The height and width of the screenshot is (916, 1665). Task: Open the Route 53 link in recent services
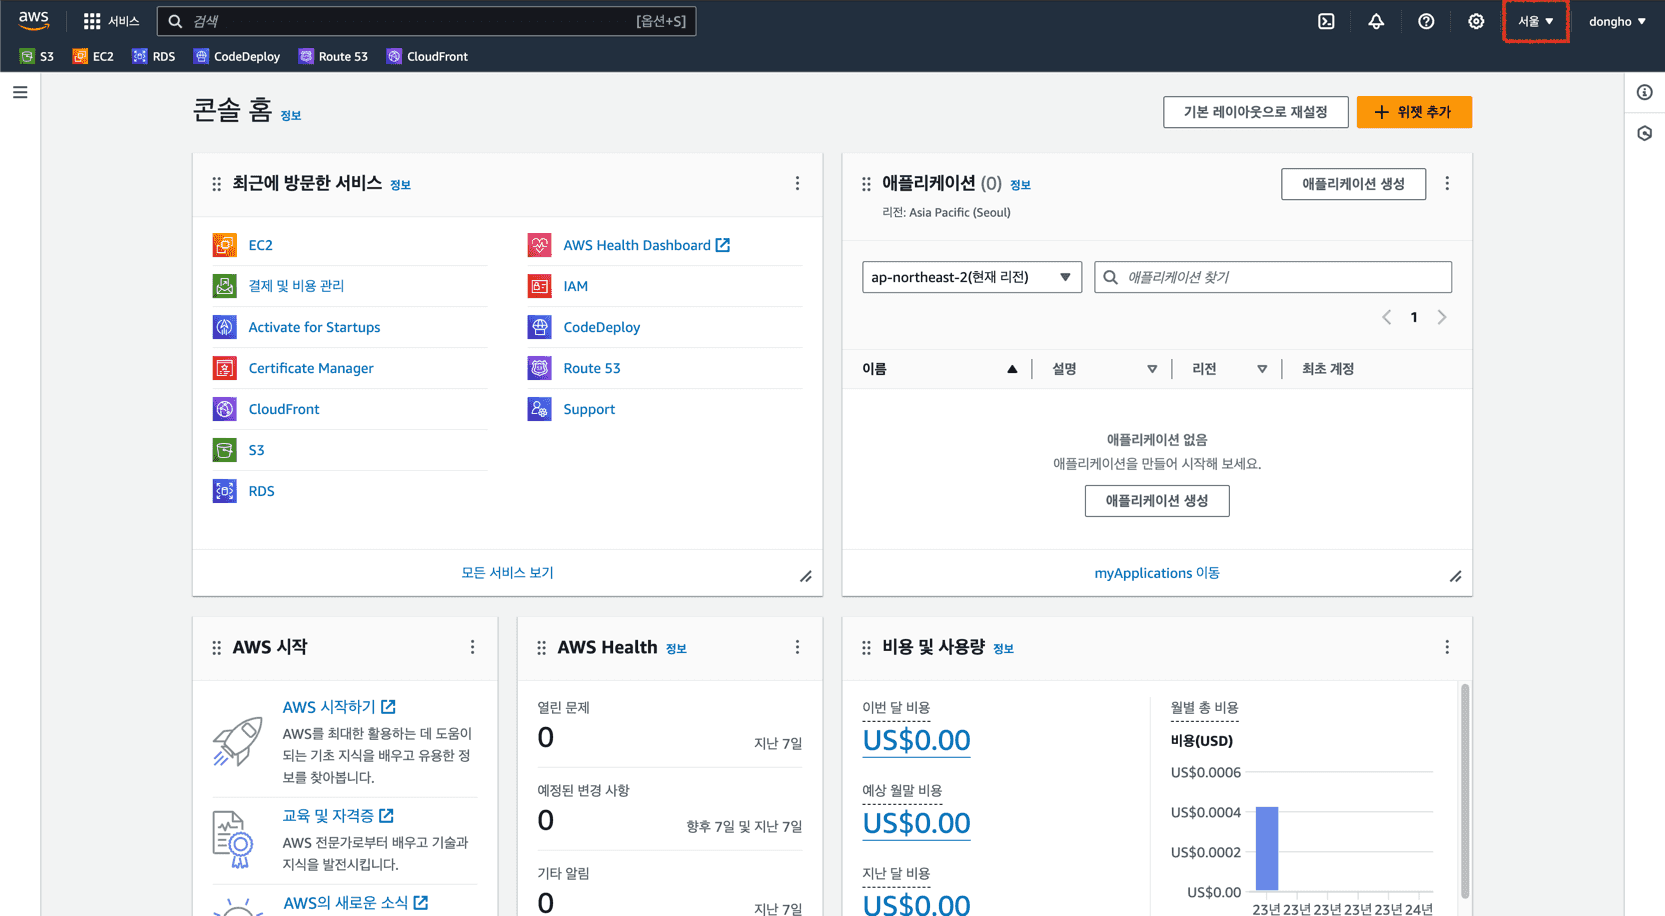(x=591, y=368)
